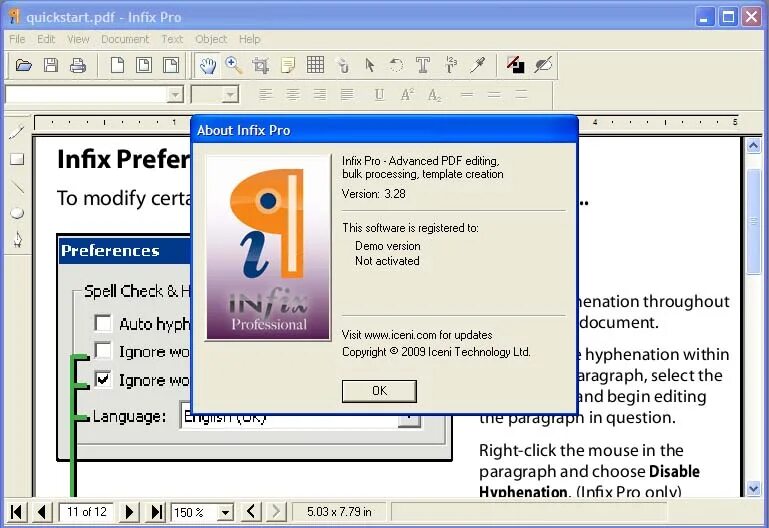Go to the next page
769x528 pixels.
pos(129,512)
